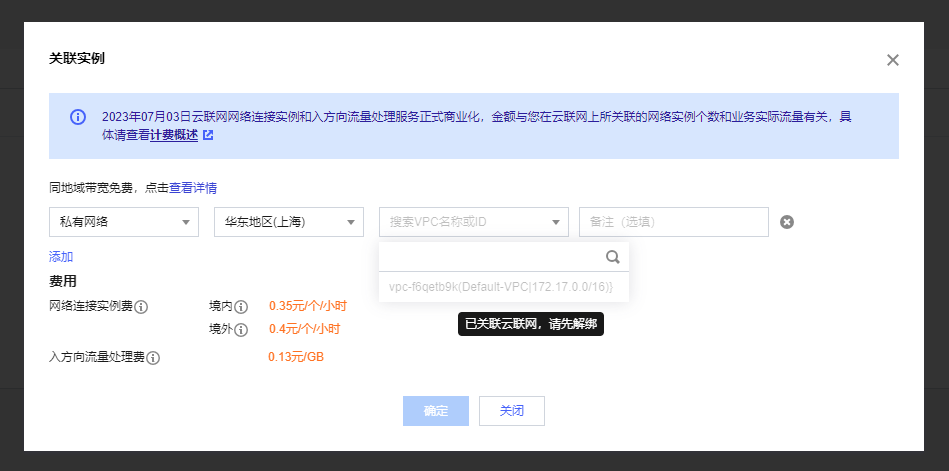Click the blue info icon in the notice banner
This screenshot has height=471, width=949.
[78, 117]
